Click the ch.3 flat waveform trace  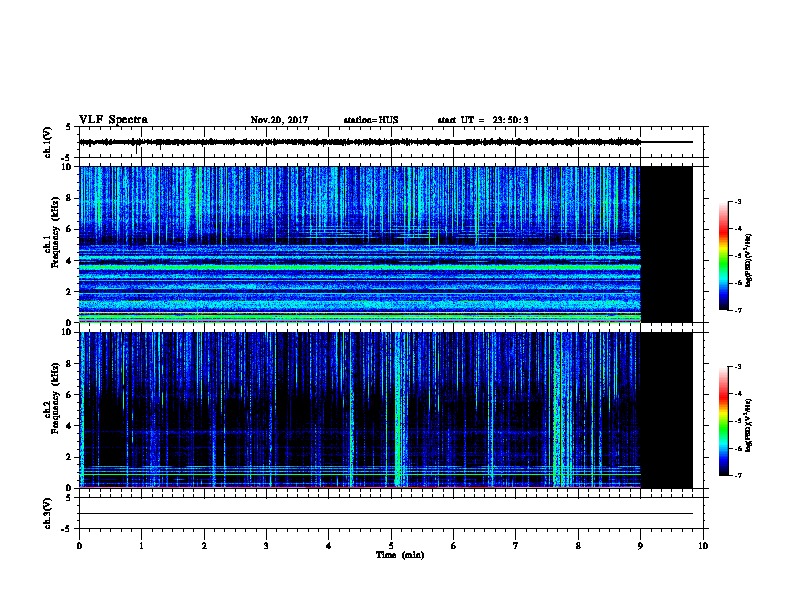point(386,514)
